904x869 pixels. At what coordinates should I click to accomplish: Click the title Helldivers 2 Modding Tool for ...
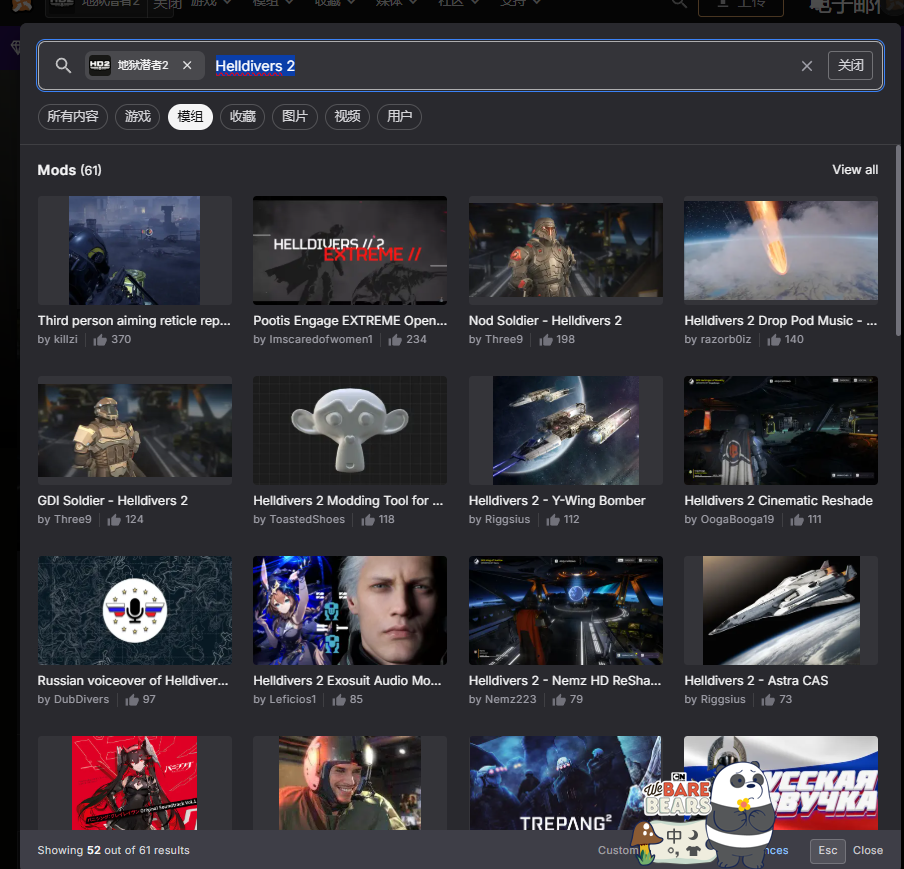pyautogui.click(x=348, y=501)
